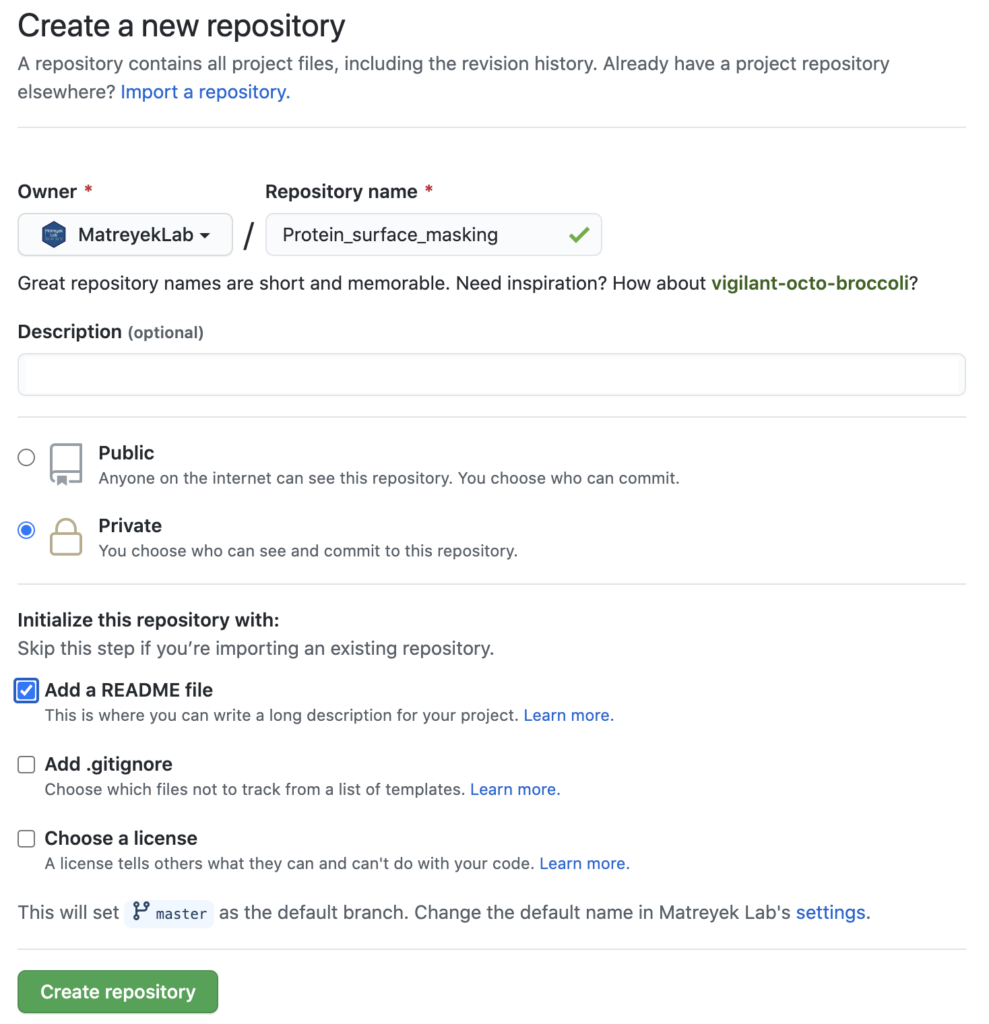Image resolution: width=989 pixels, height=1024 pixels.
Task: Open the Owner MatreyekLab dropdown
Action: [x=125, y=234]
